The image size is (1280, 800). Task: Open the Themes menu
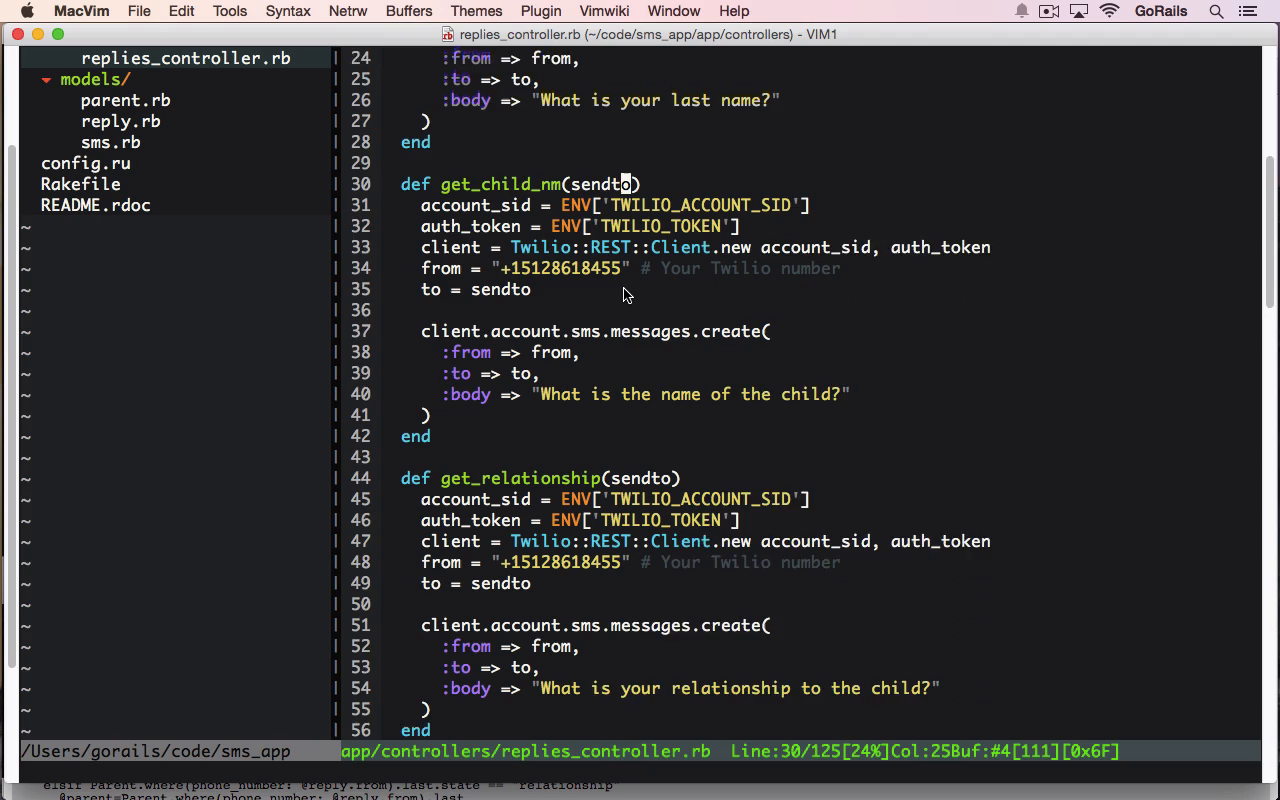tap(476, 11)
